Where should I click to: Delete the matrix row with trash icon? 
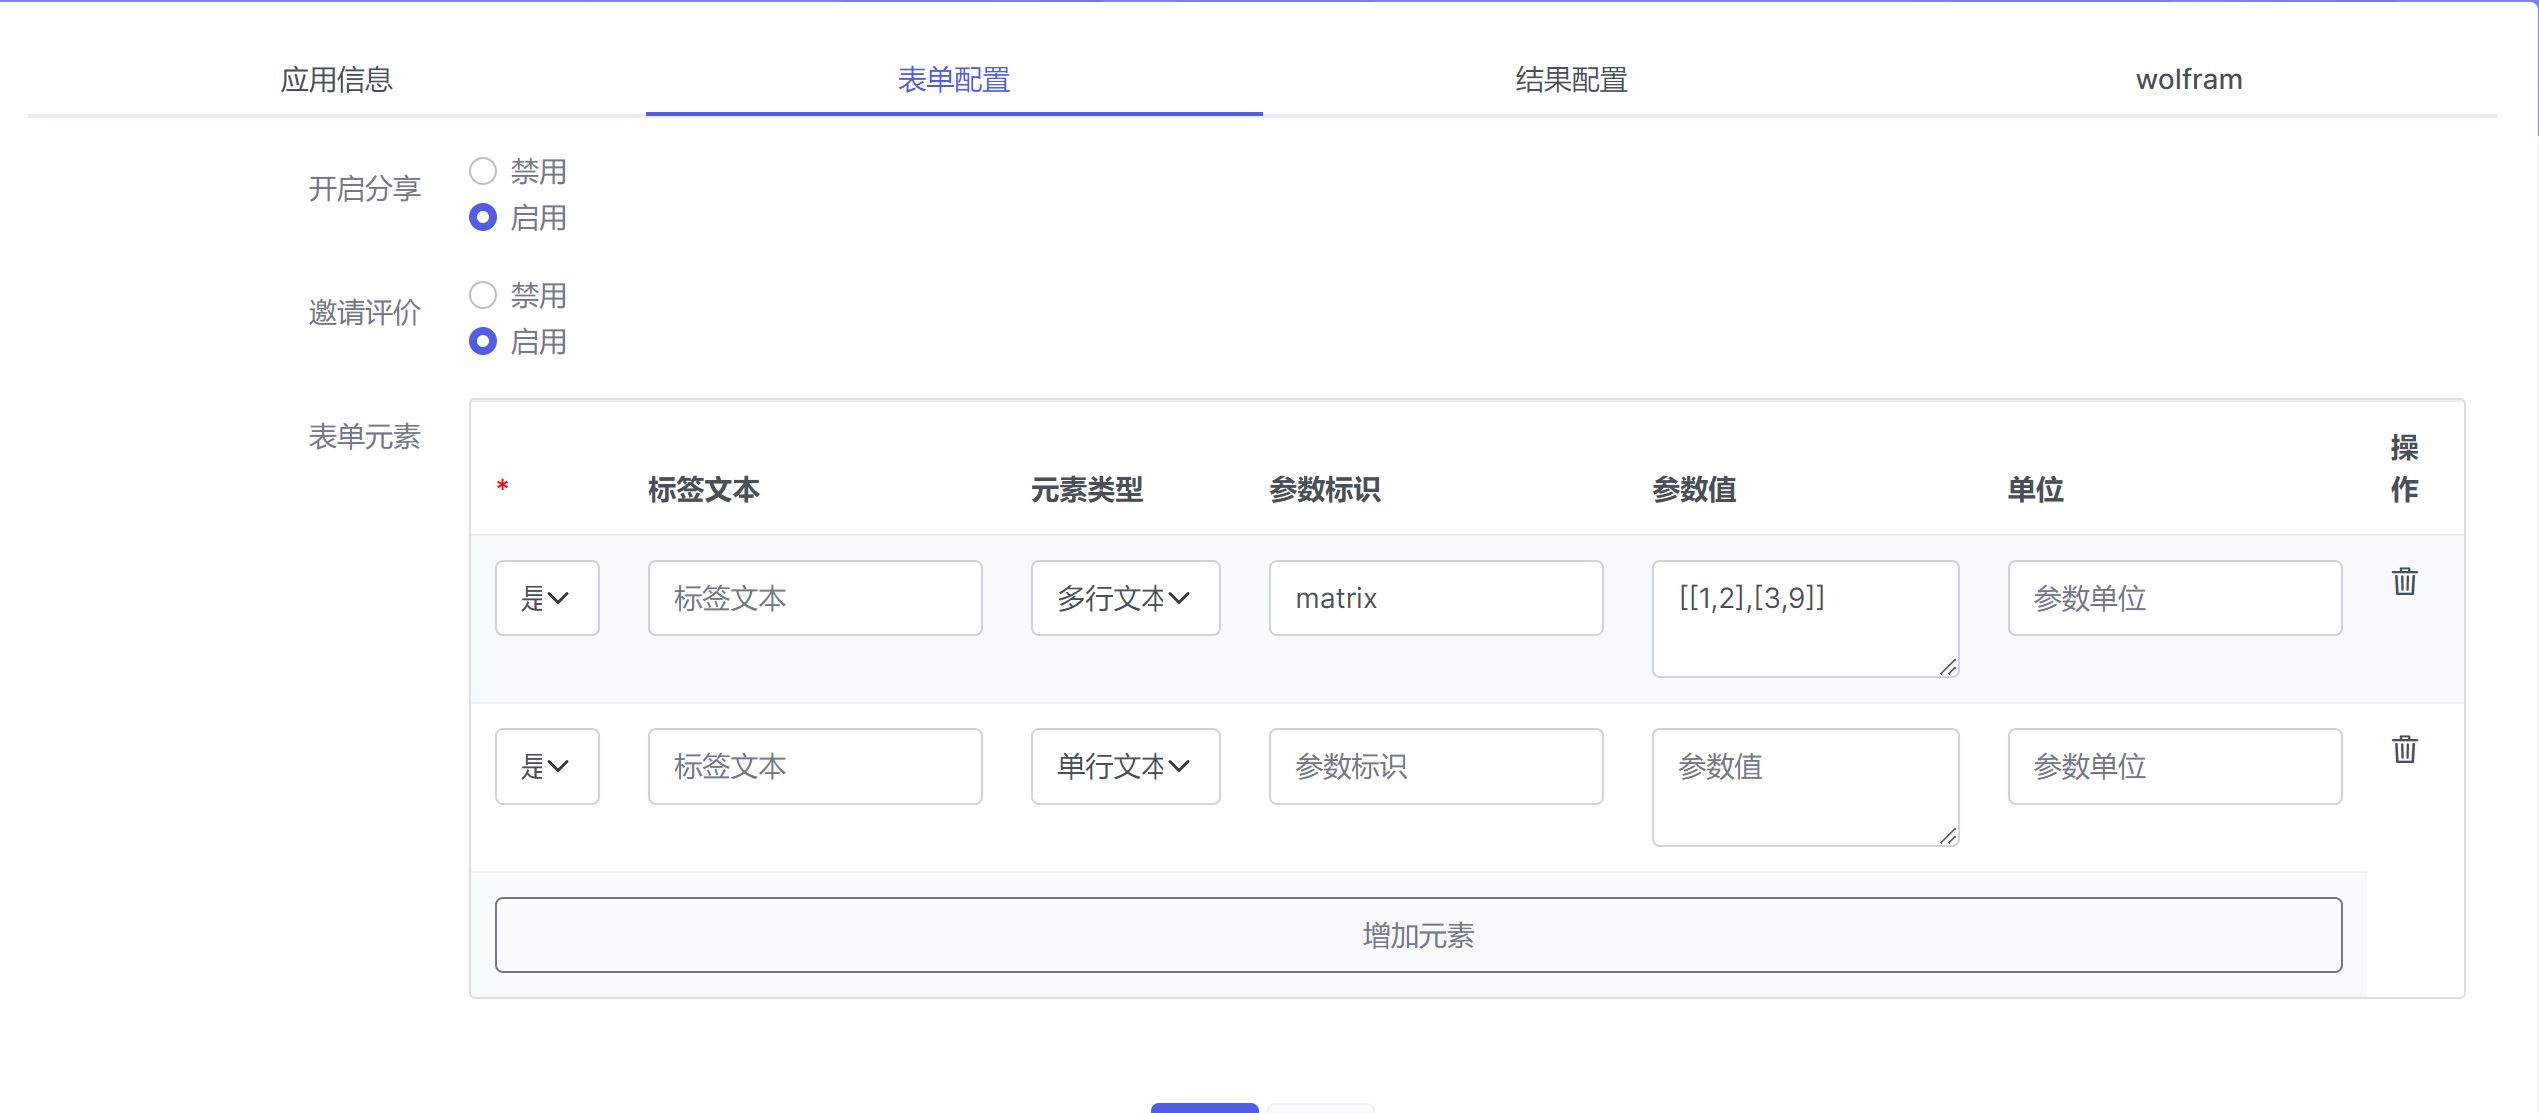click(2404, 581)
